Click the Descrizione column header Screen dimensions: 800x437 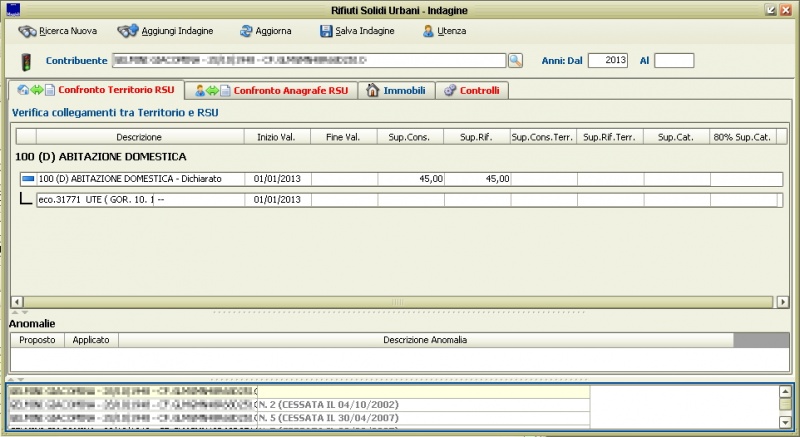click(139, 137)
